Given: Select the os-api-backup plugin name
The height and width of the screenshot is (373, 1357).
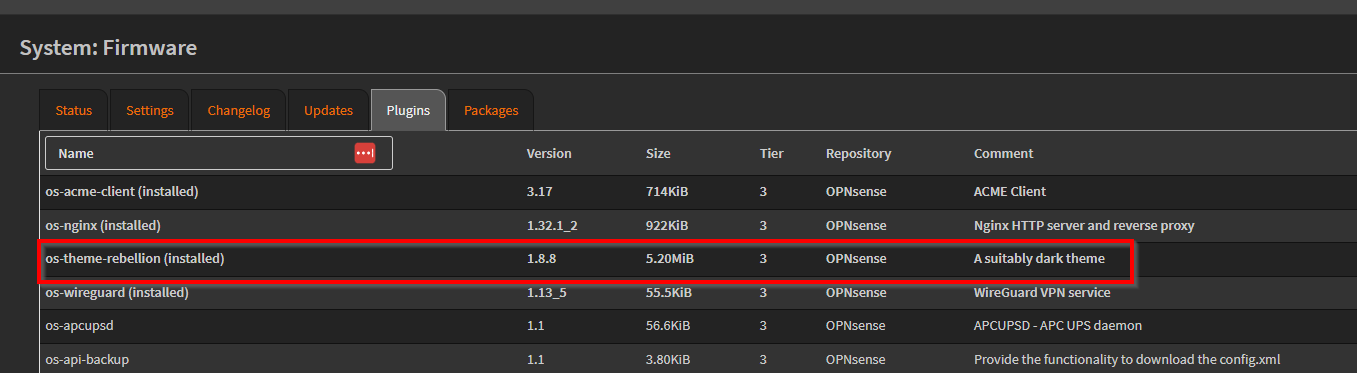Looking at the screenshot, I should [88, 360].
